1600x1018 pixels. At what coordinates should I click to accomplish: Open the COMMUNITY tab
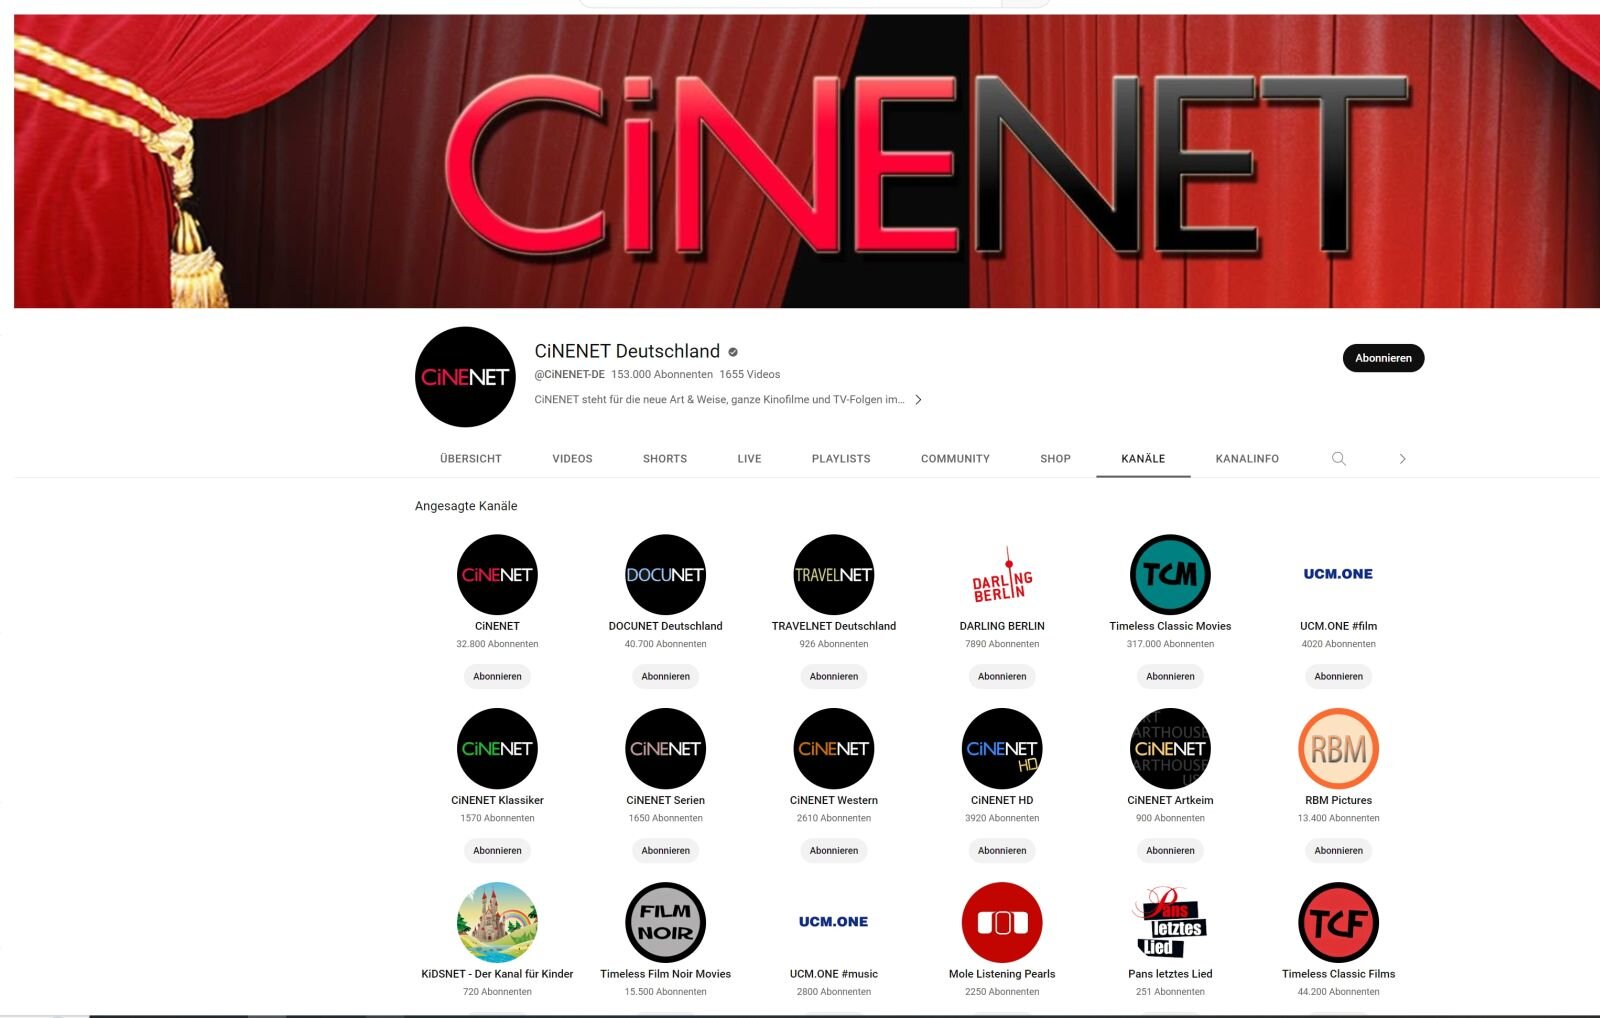pyautogui.click(x=955, y=459)
